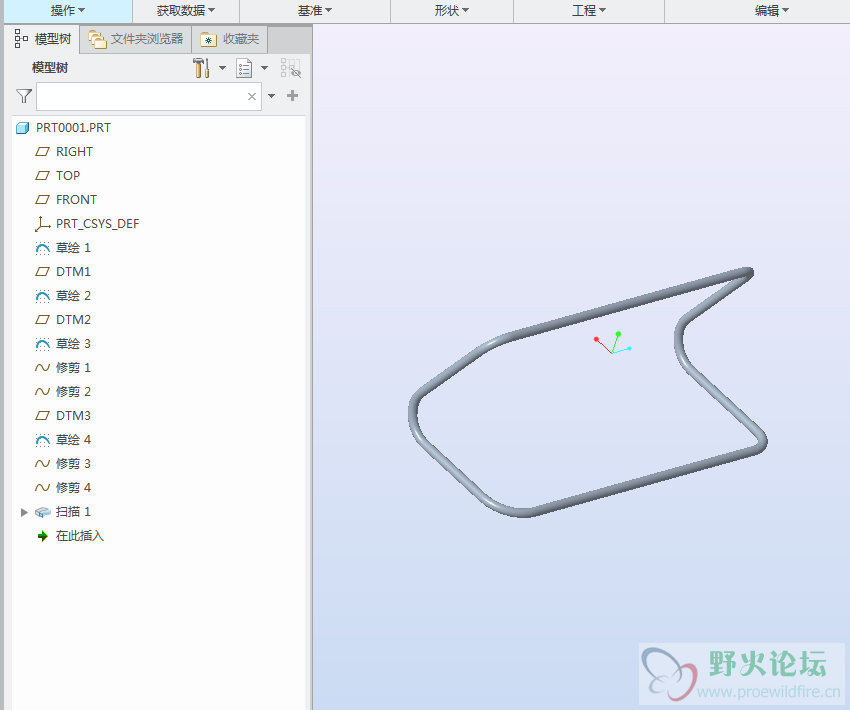
Task: Click the 修剪 1 curve icon
Action: tap(42, 367)
